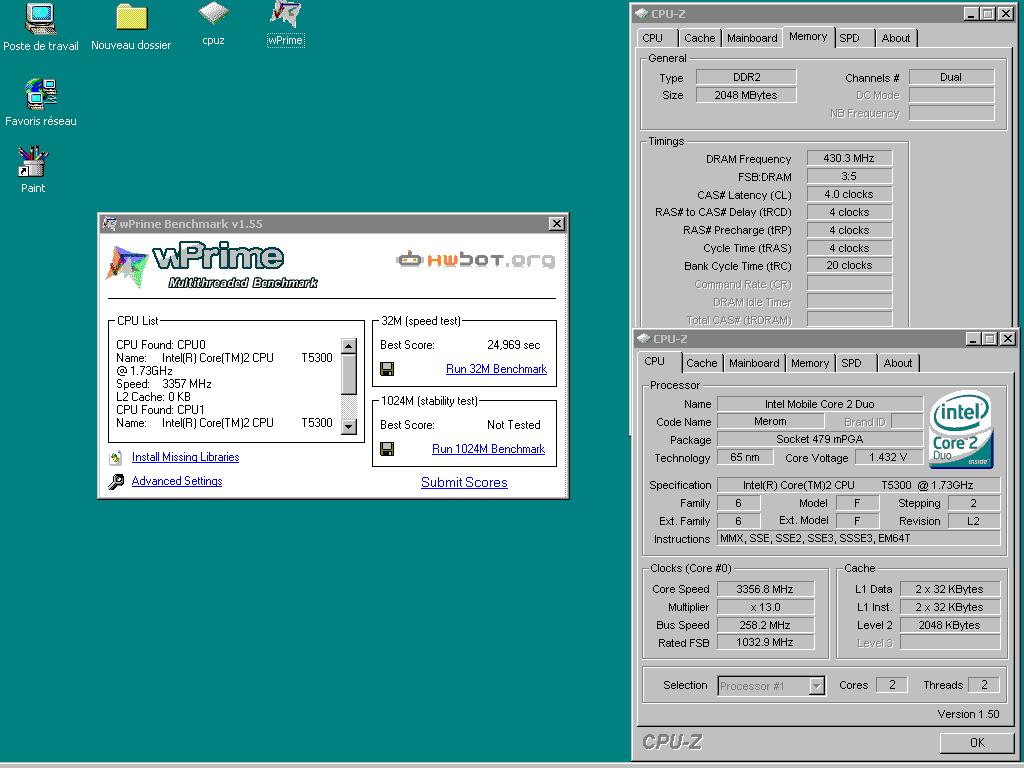Click the Install Missing Libraries icon
Viewport: 1024px width, 768px height.
[x=116, y=458]
